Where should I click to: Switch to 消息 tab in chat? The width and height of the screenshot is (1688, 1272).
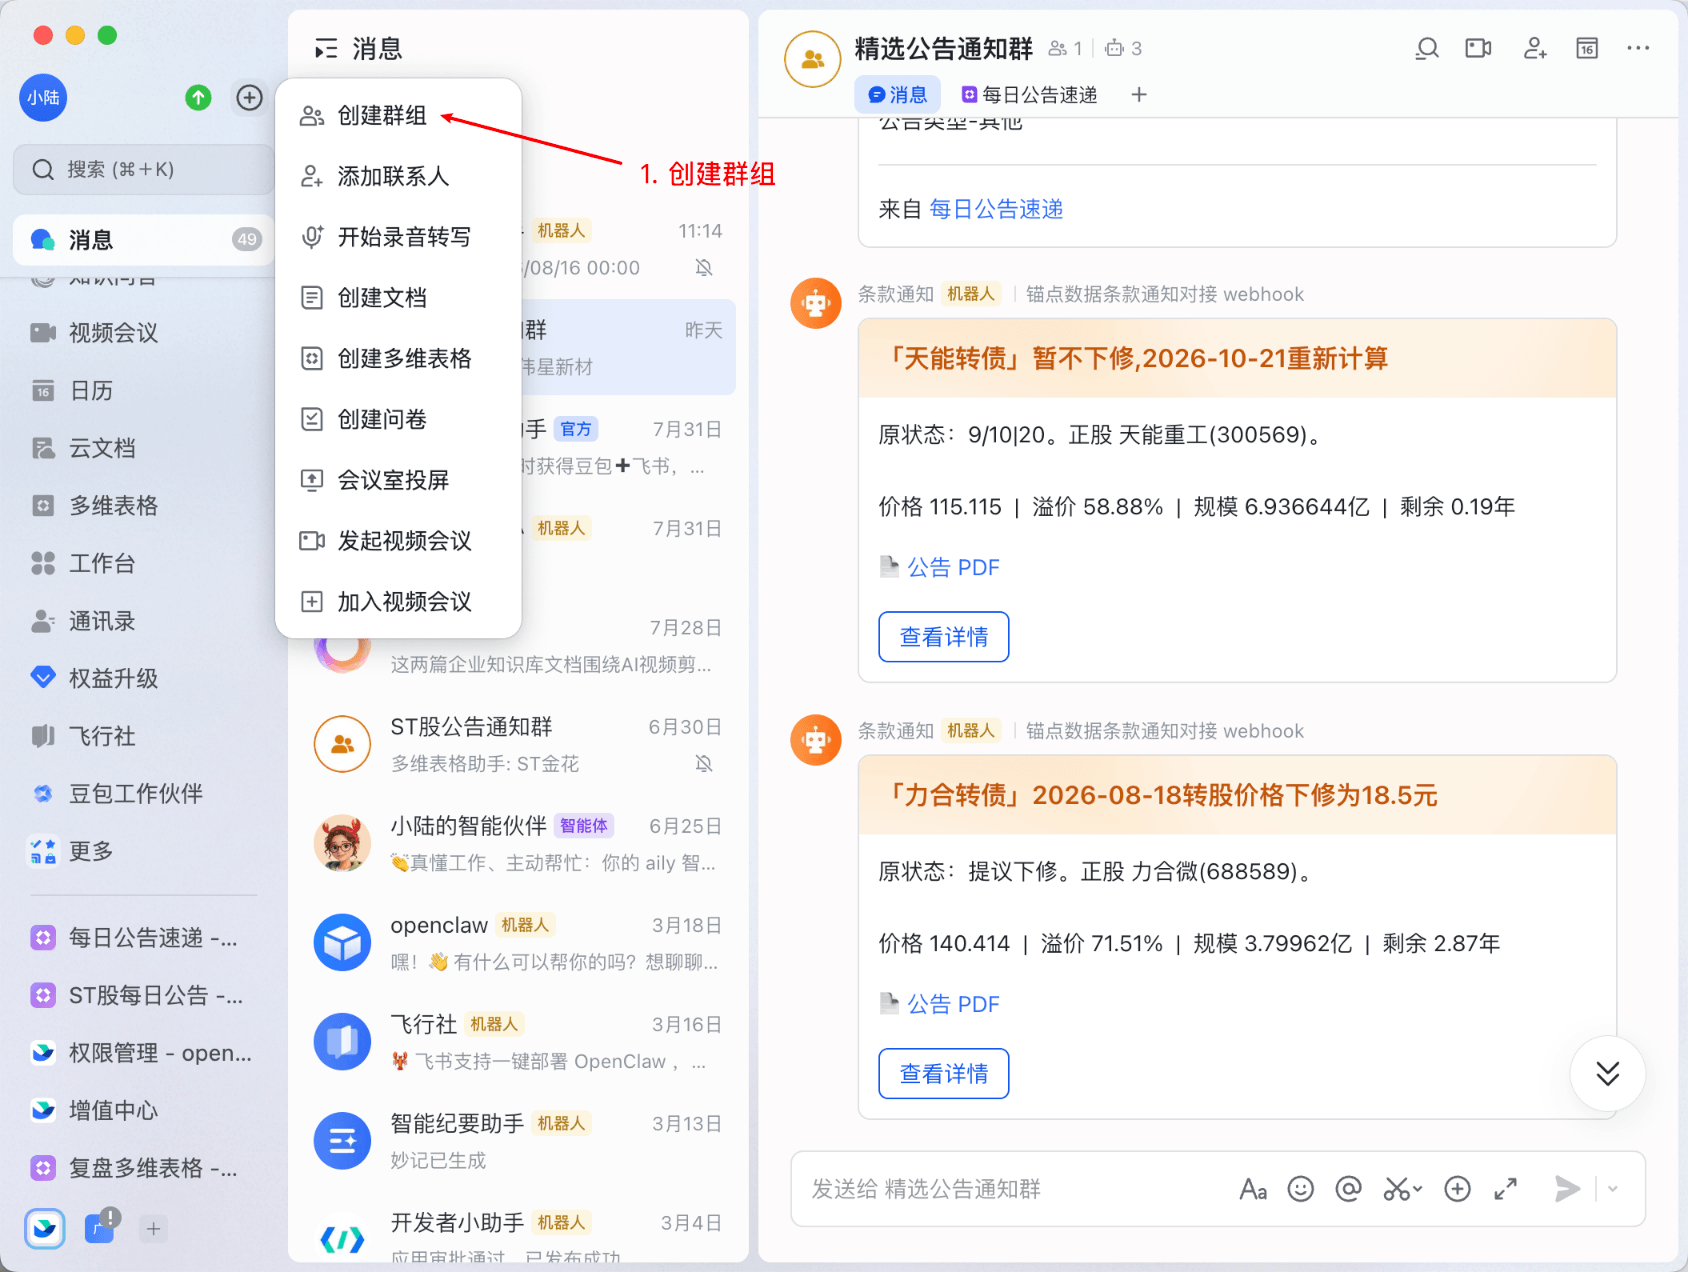897,95
